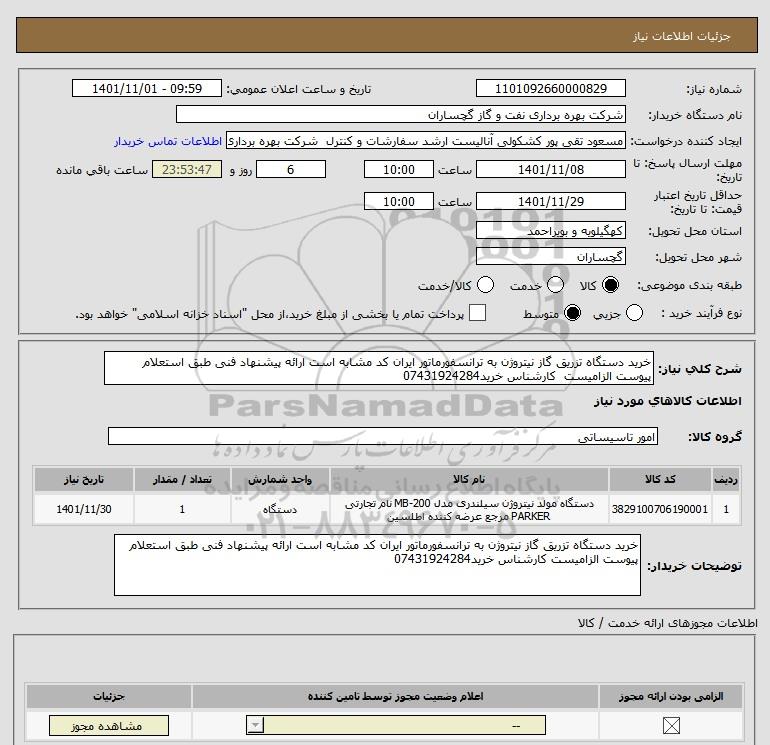Click the نام کالا column header

469,479
